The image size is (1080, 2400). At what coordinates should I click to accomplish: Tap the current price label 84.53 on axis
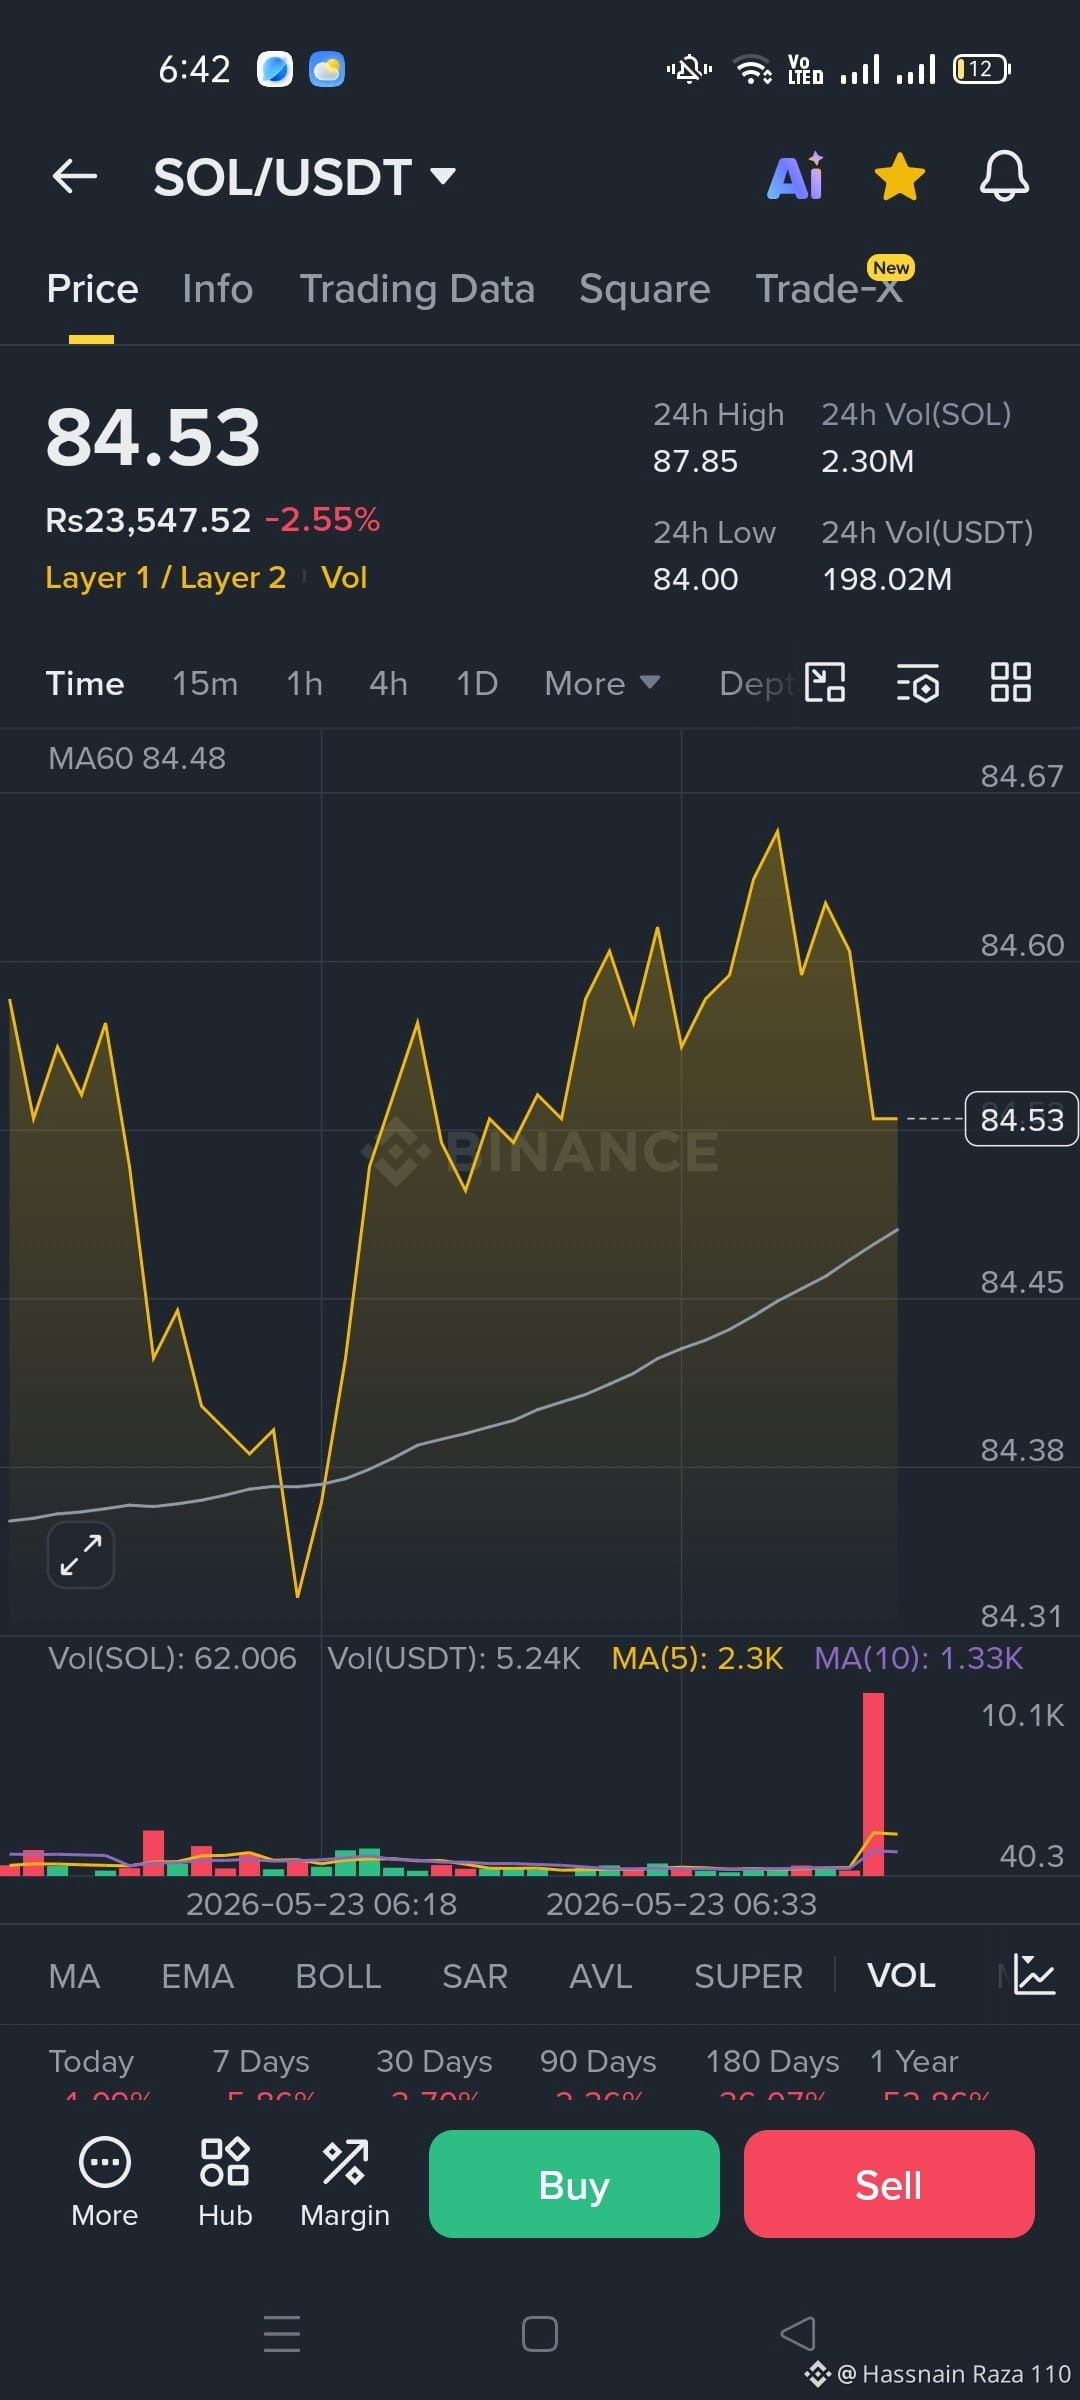click(1021, 1119)
